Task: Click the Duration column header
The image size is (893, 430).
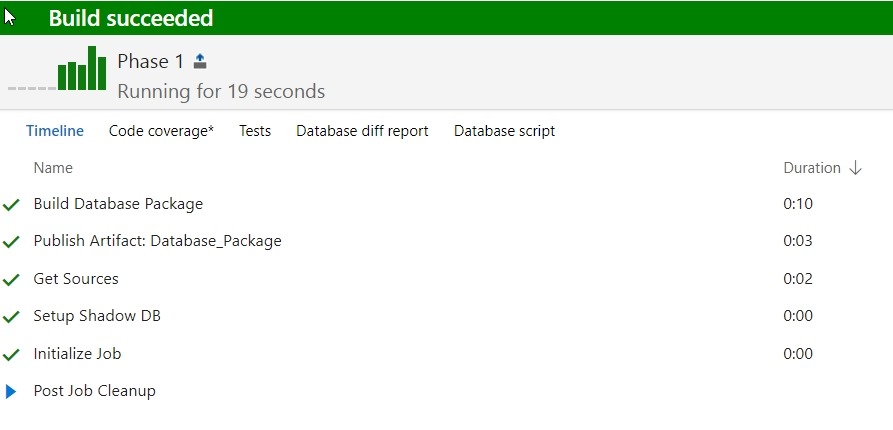Action: tap(811, 168)
